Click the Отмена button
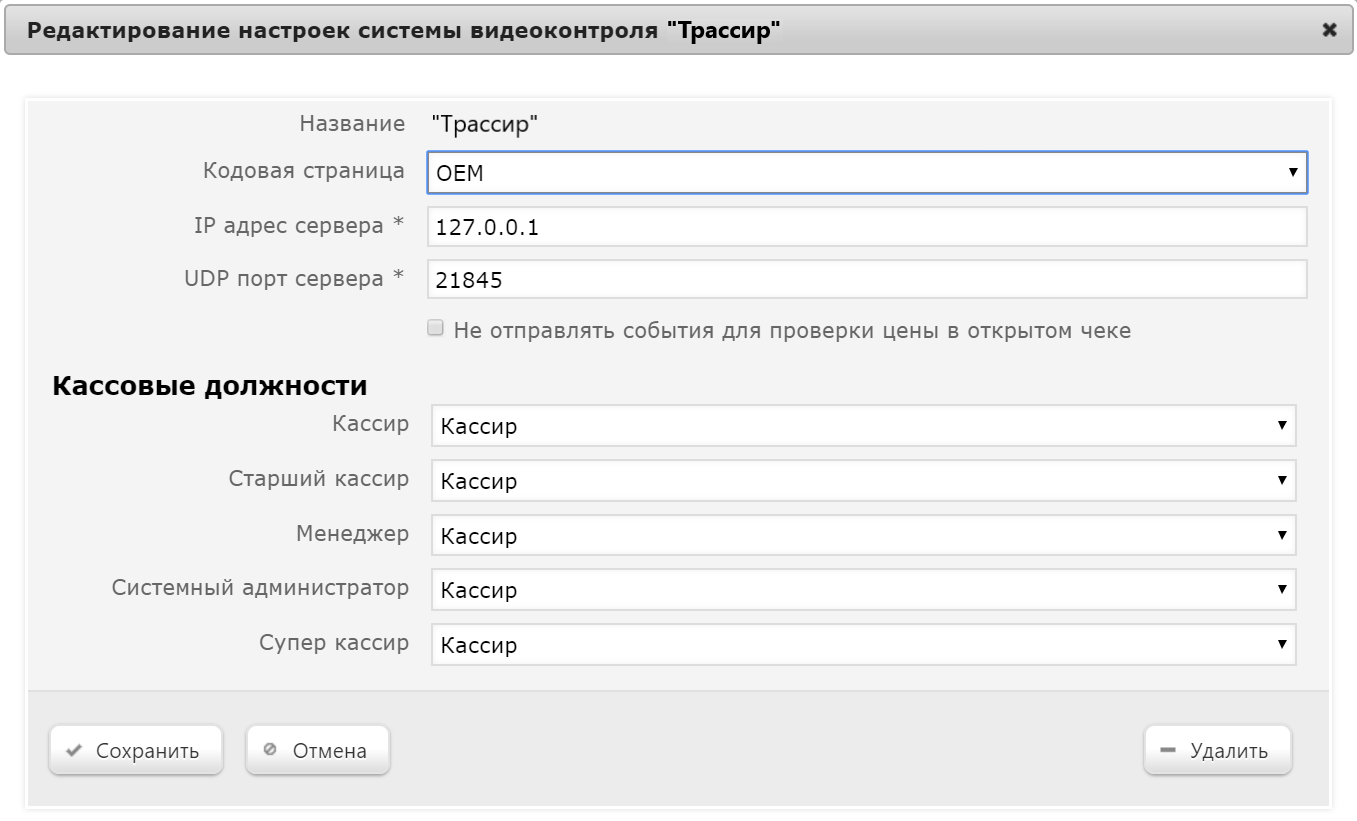The height and width of the screenshot is (821, 1357). 317,750
